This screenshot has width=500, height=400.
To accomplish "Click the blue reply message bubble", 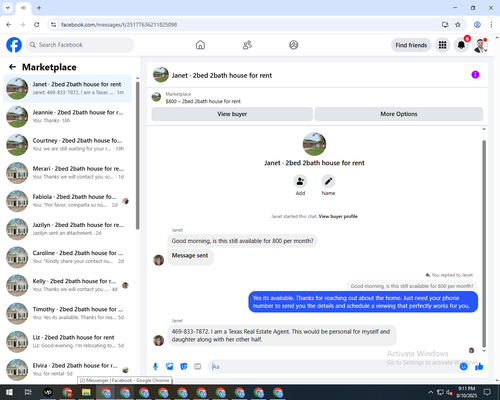I will pos(363,302).
